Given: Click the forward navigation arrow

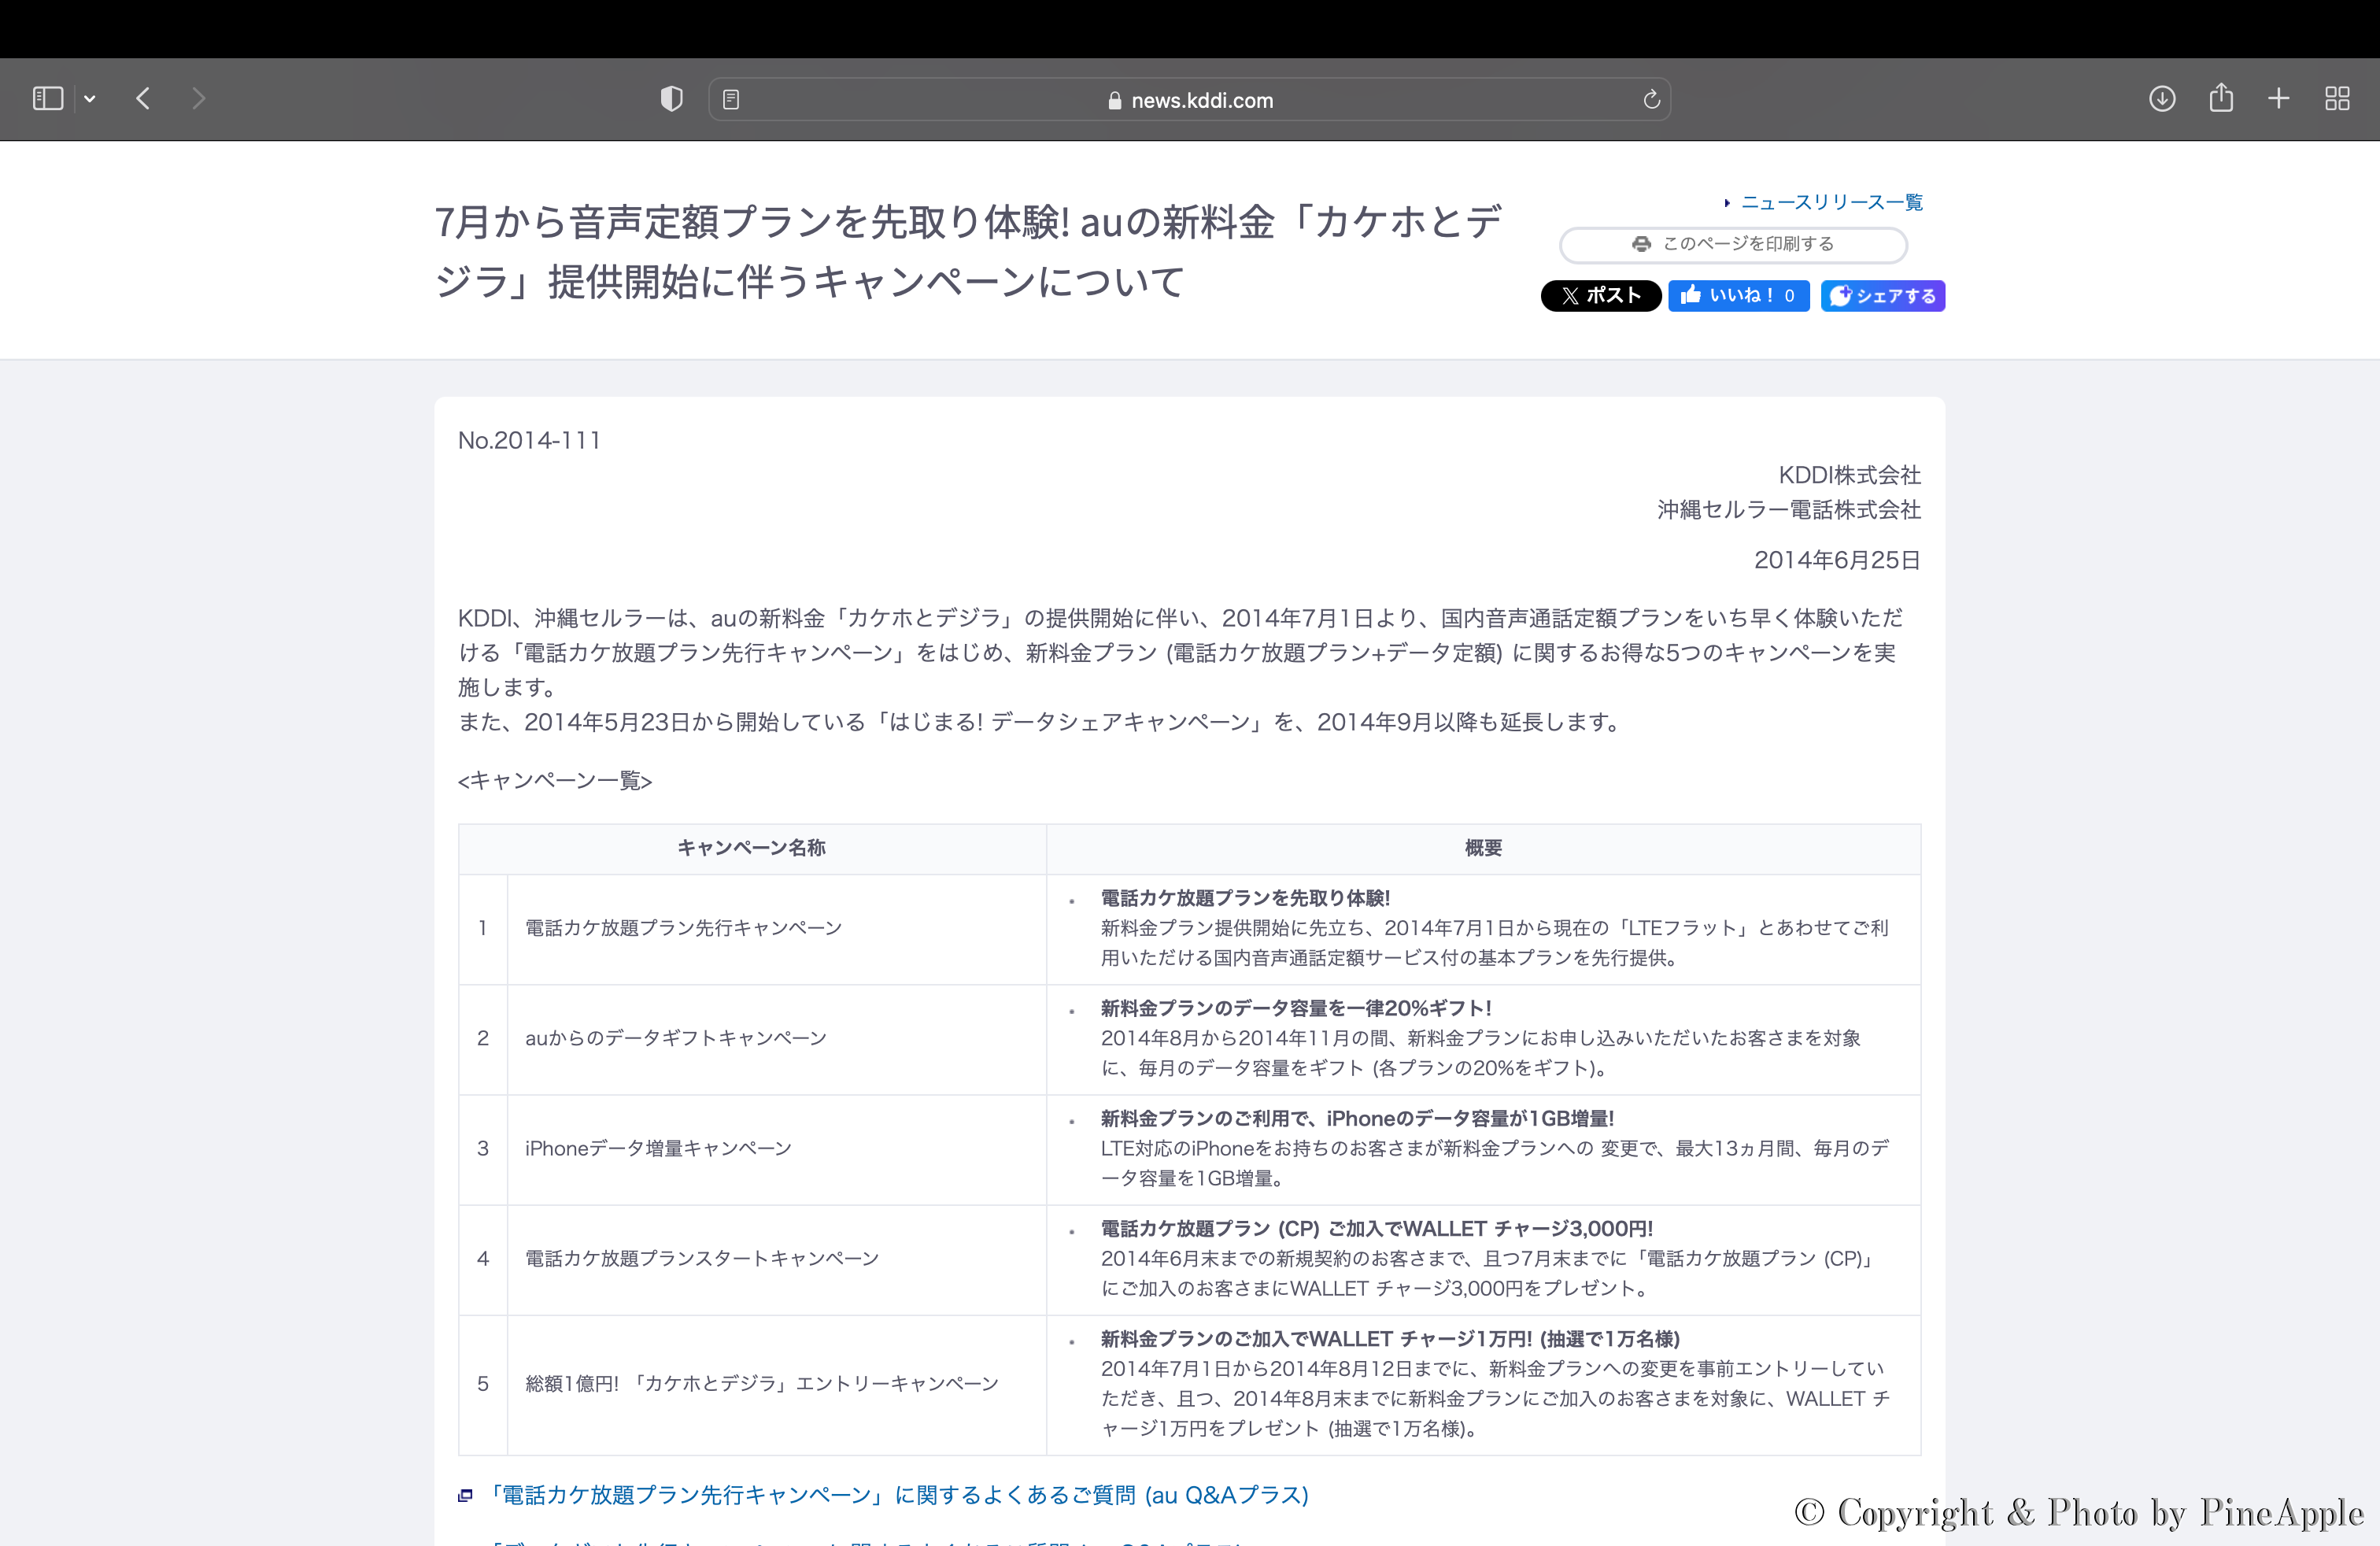Looking at the screenshot, I should pos(198,98).
